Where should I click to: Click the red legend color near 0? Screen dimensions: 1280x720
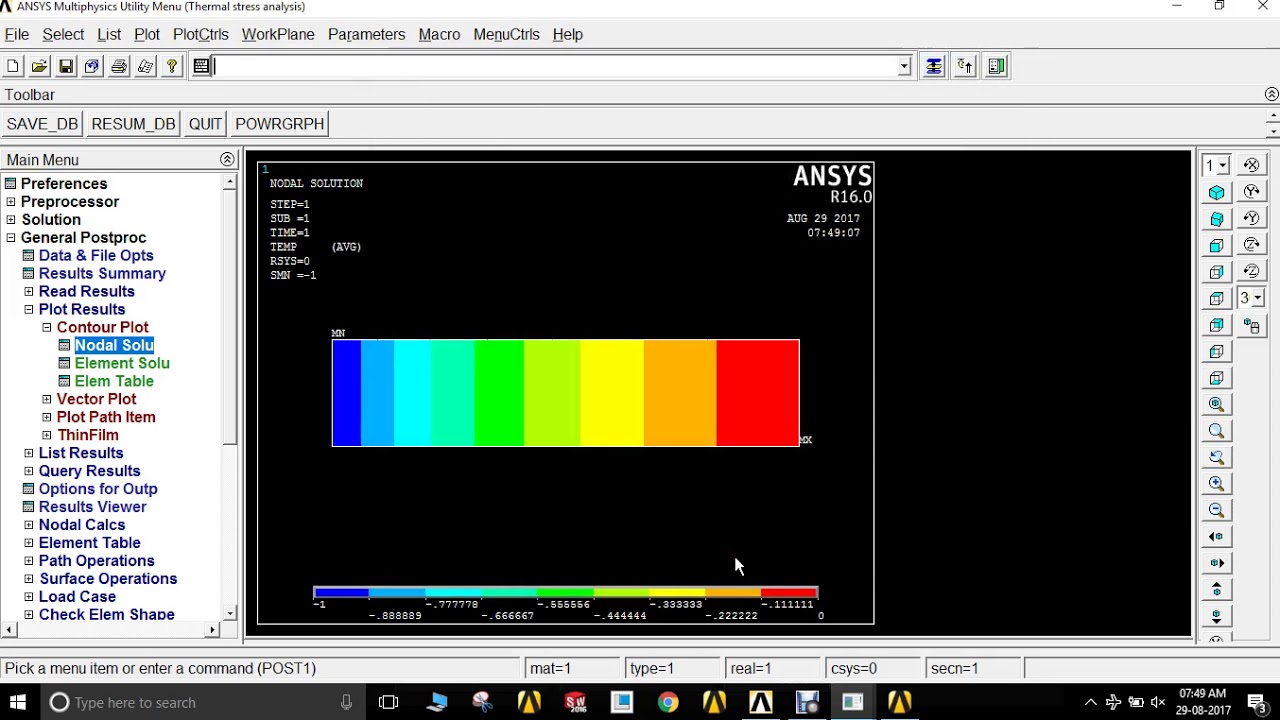(x=790, y=593)
